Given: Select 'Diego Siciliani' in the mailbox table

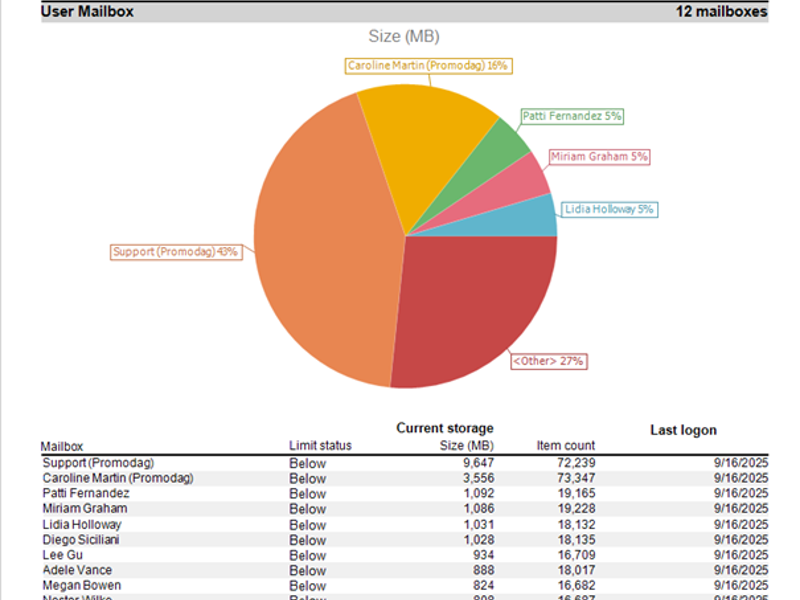Looking at the screenshot, I should [80, 540].
